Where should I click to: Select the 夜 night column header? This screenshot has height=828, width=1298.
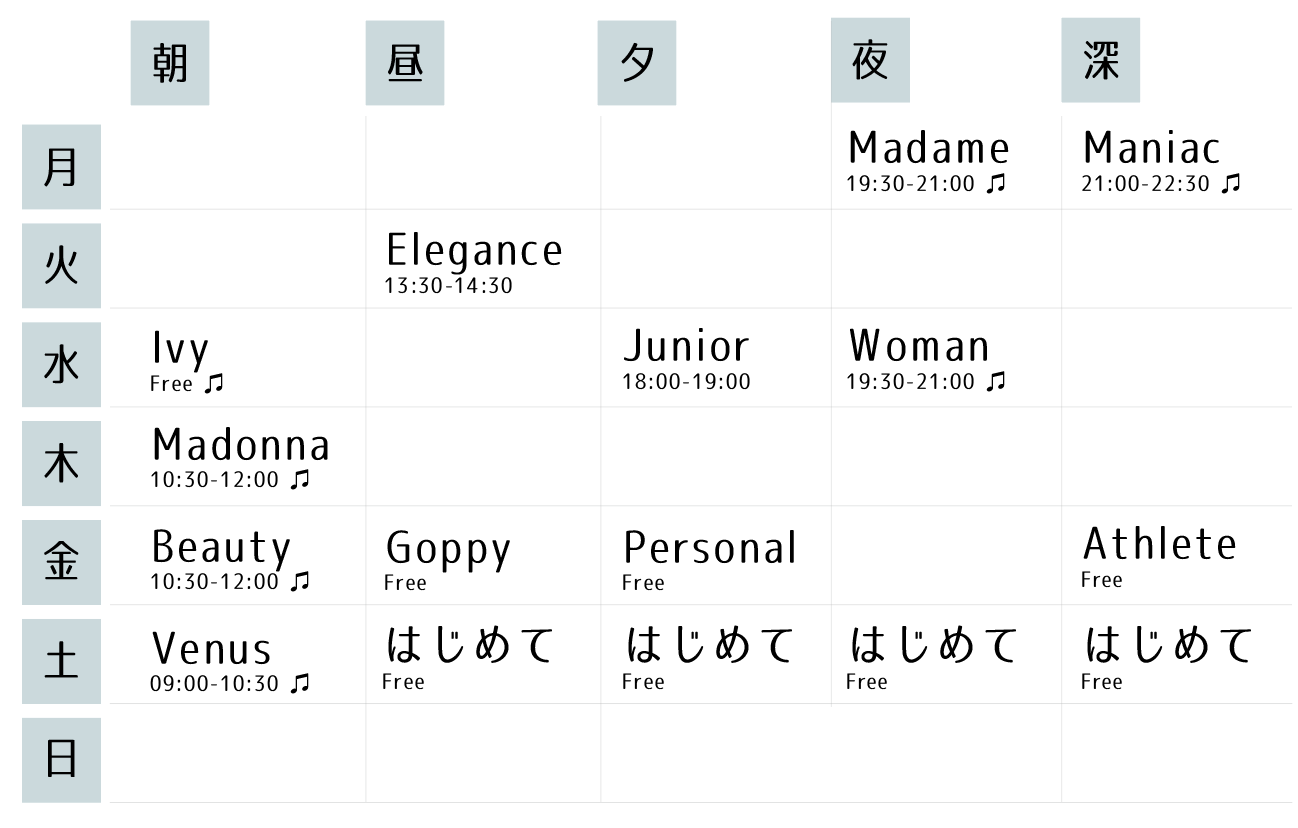870,61
